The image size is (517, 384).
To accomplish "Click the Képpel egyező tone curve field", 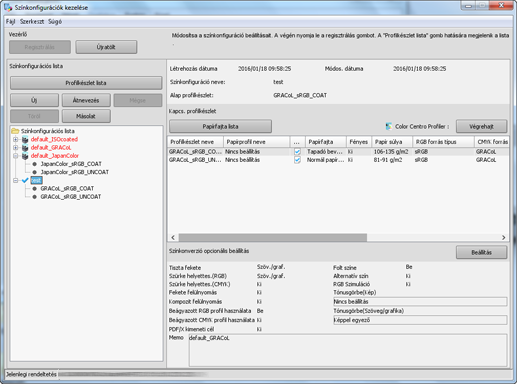I will click(x=420, y=320).
